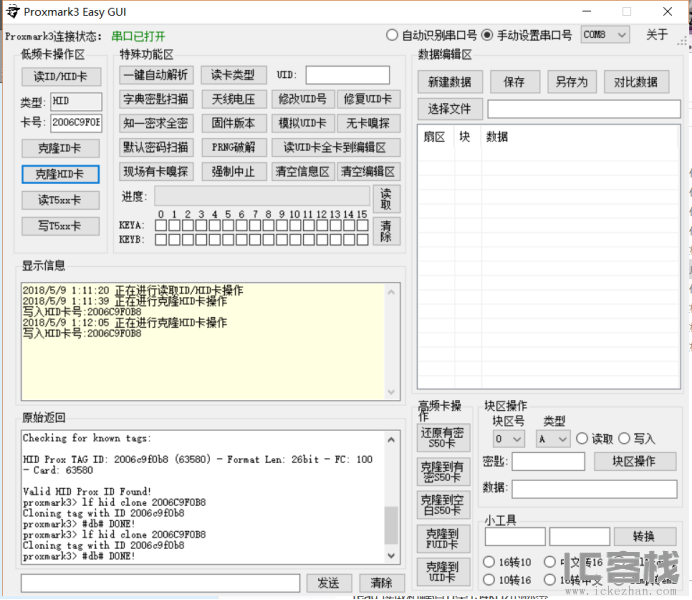Click 克隆到空白S50卡 button
The width and height of the screenshot is (692, 600).
tap(443, 505)
